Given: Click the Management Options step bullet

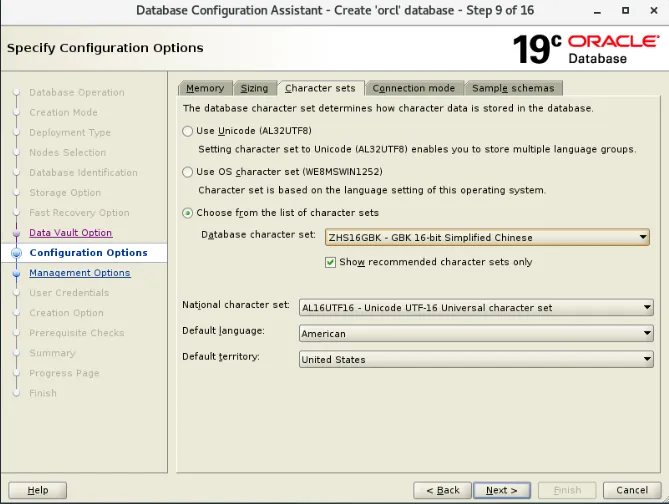Looking at the screenshot, I should pos(16,273).
